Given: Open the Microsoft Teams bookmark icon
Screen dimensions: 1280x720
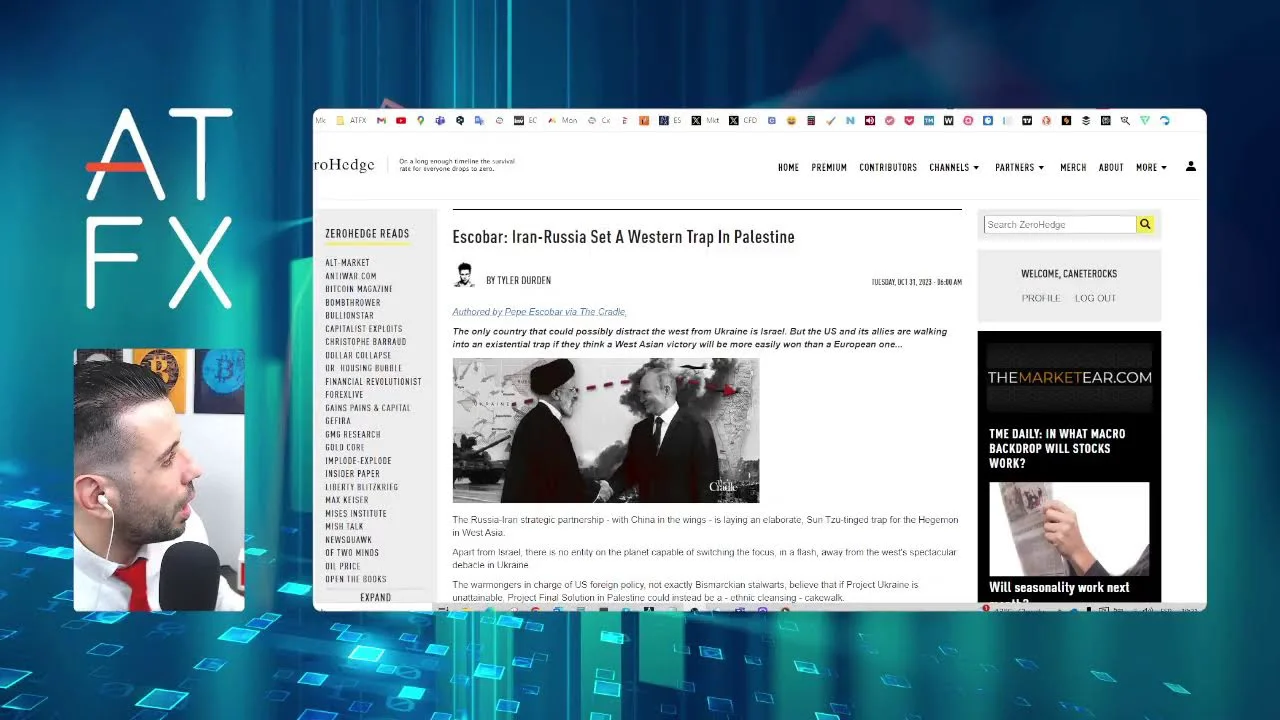Looking at the screenshot, I should (440, 121).
